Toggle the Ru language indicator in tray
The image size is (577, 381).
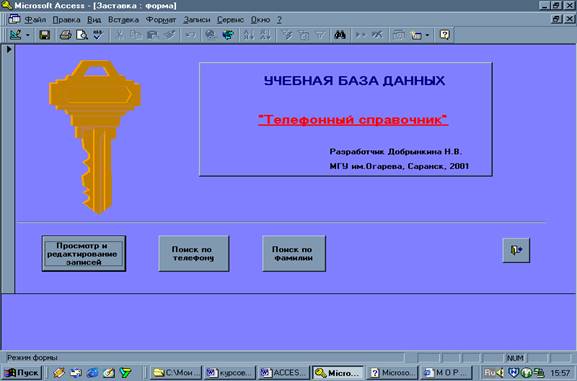click(489, 373)
